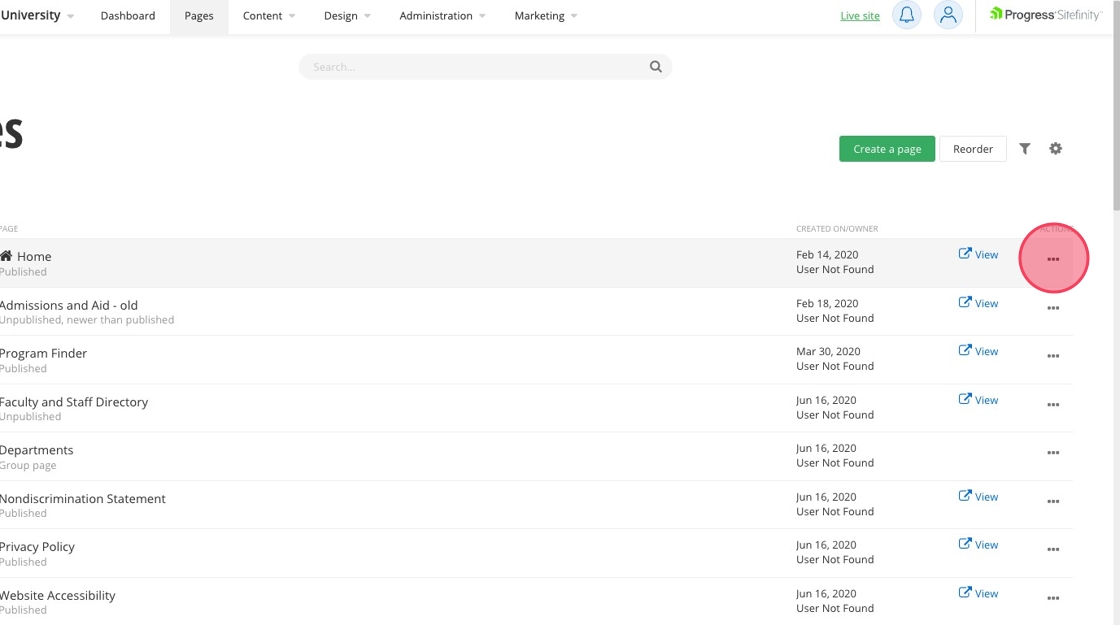The width and height of the screenshot is (1120, 625).
Task: Open actions menu for Program Finder
Action: [1053, 356]
